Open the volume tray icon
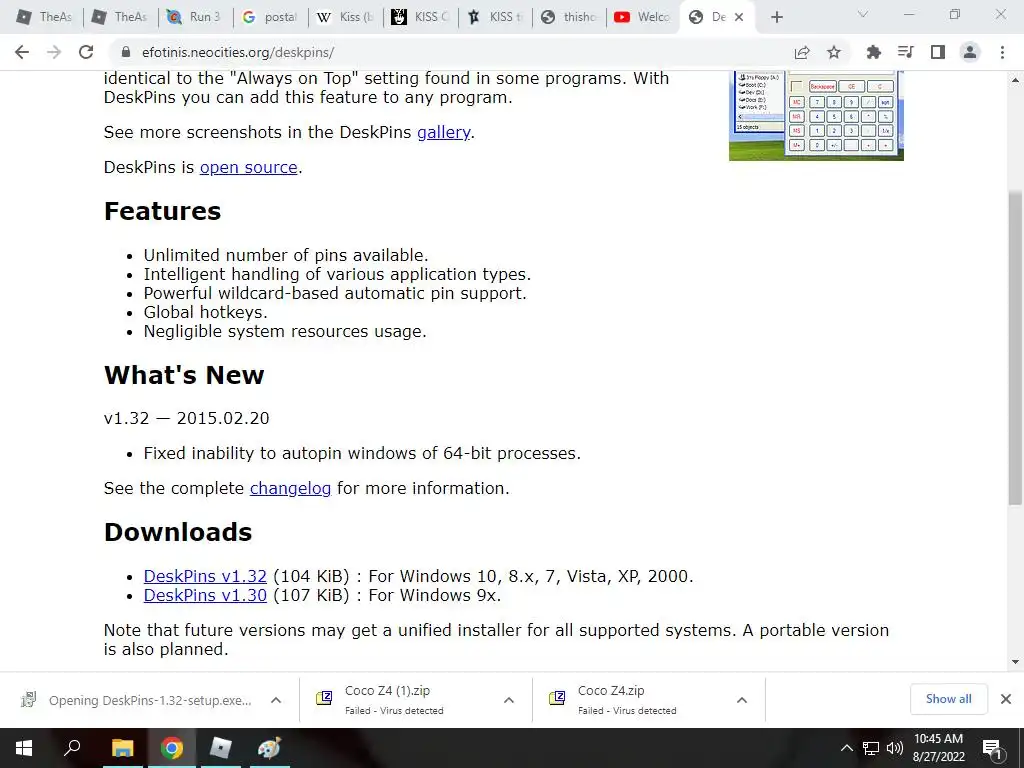Viewport: 1024px width, 768px height. point(895,748)
